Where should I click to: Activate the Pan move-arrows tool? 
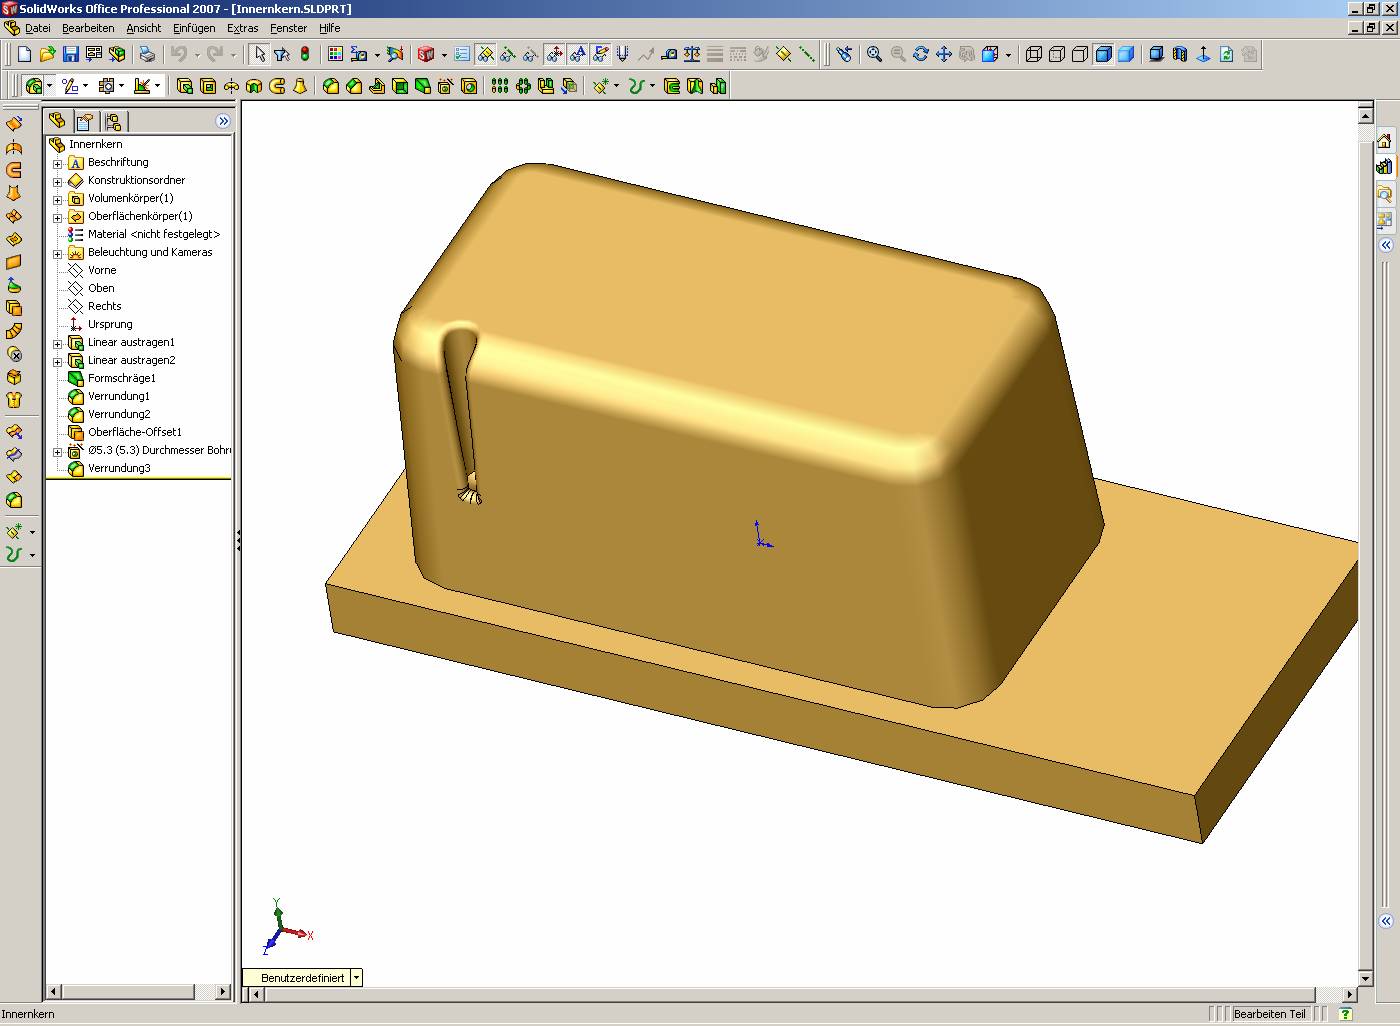[943, 54]
